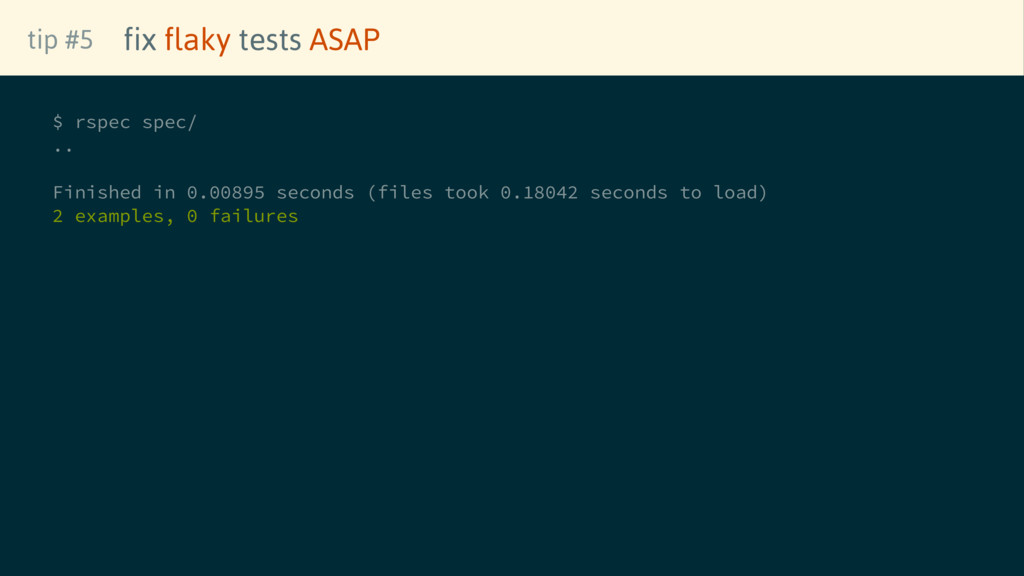Screen dimensions: 1024x576
Task: Click the "0.18042" load time value
Action: [x=539, y=192]
